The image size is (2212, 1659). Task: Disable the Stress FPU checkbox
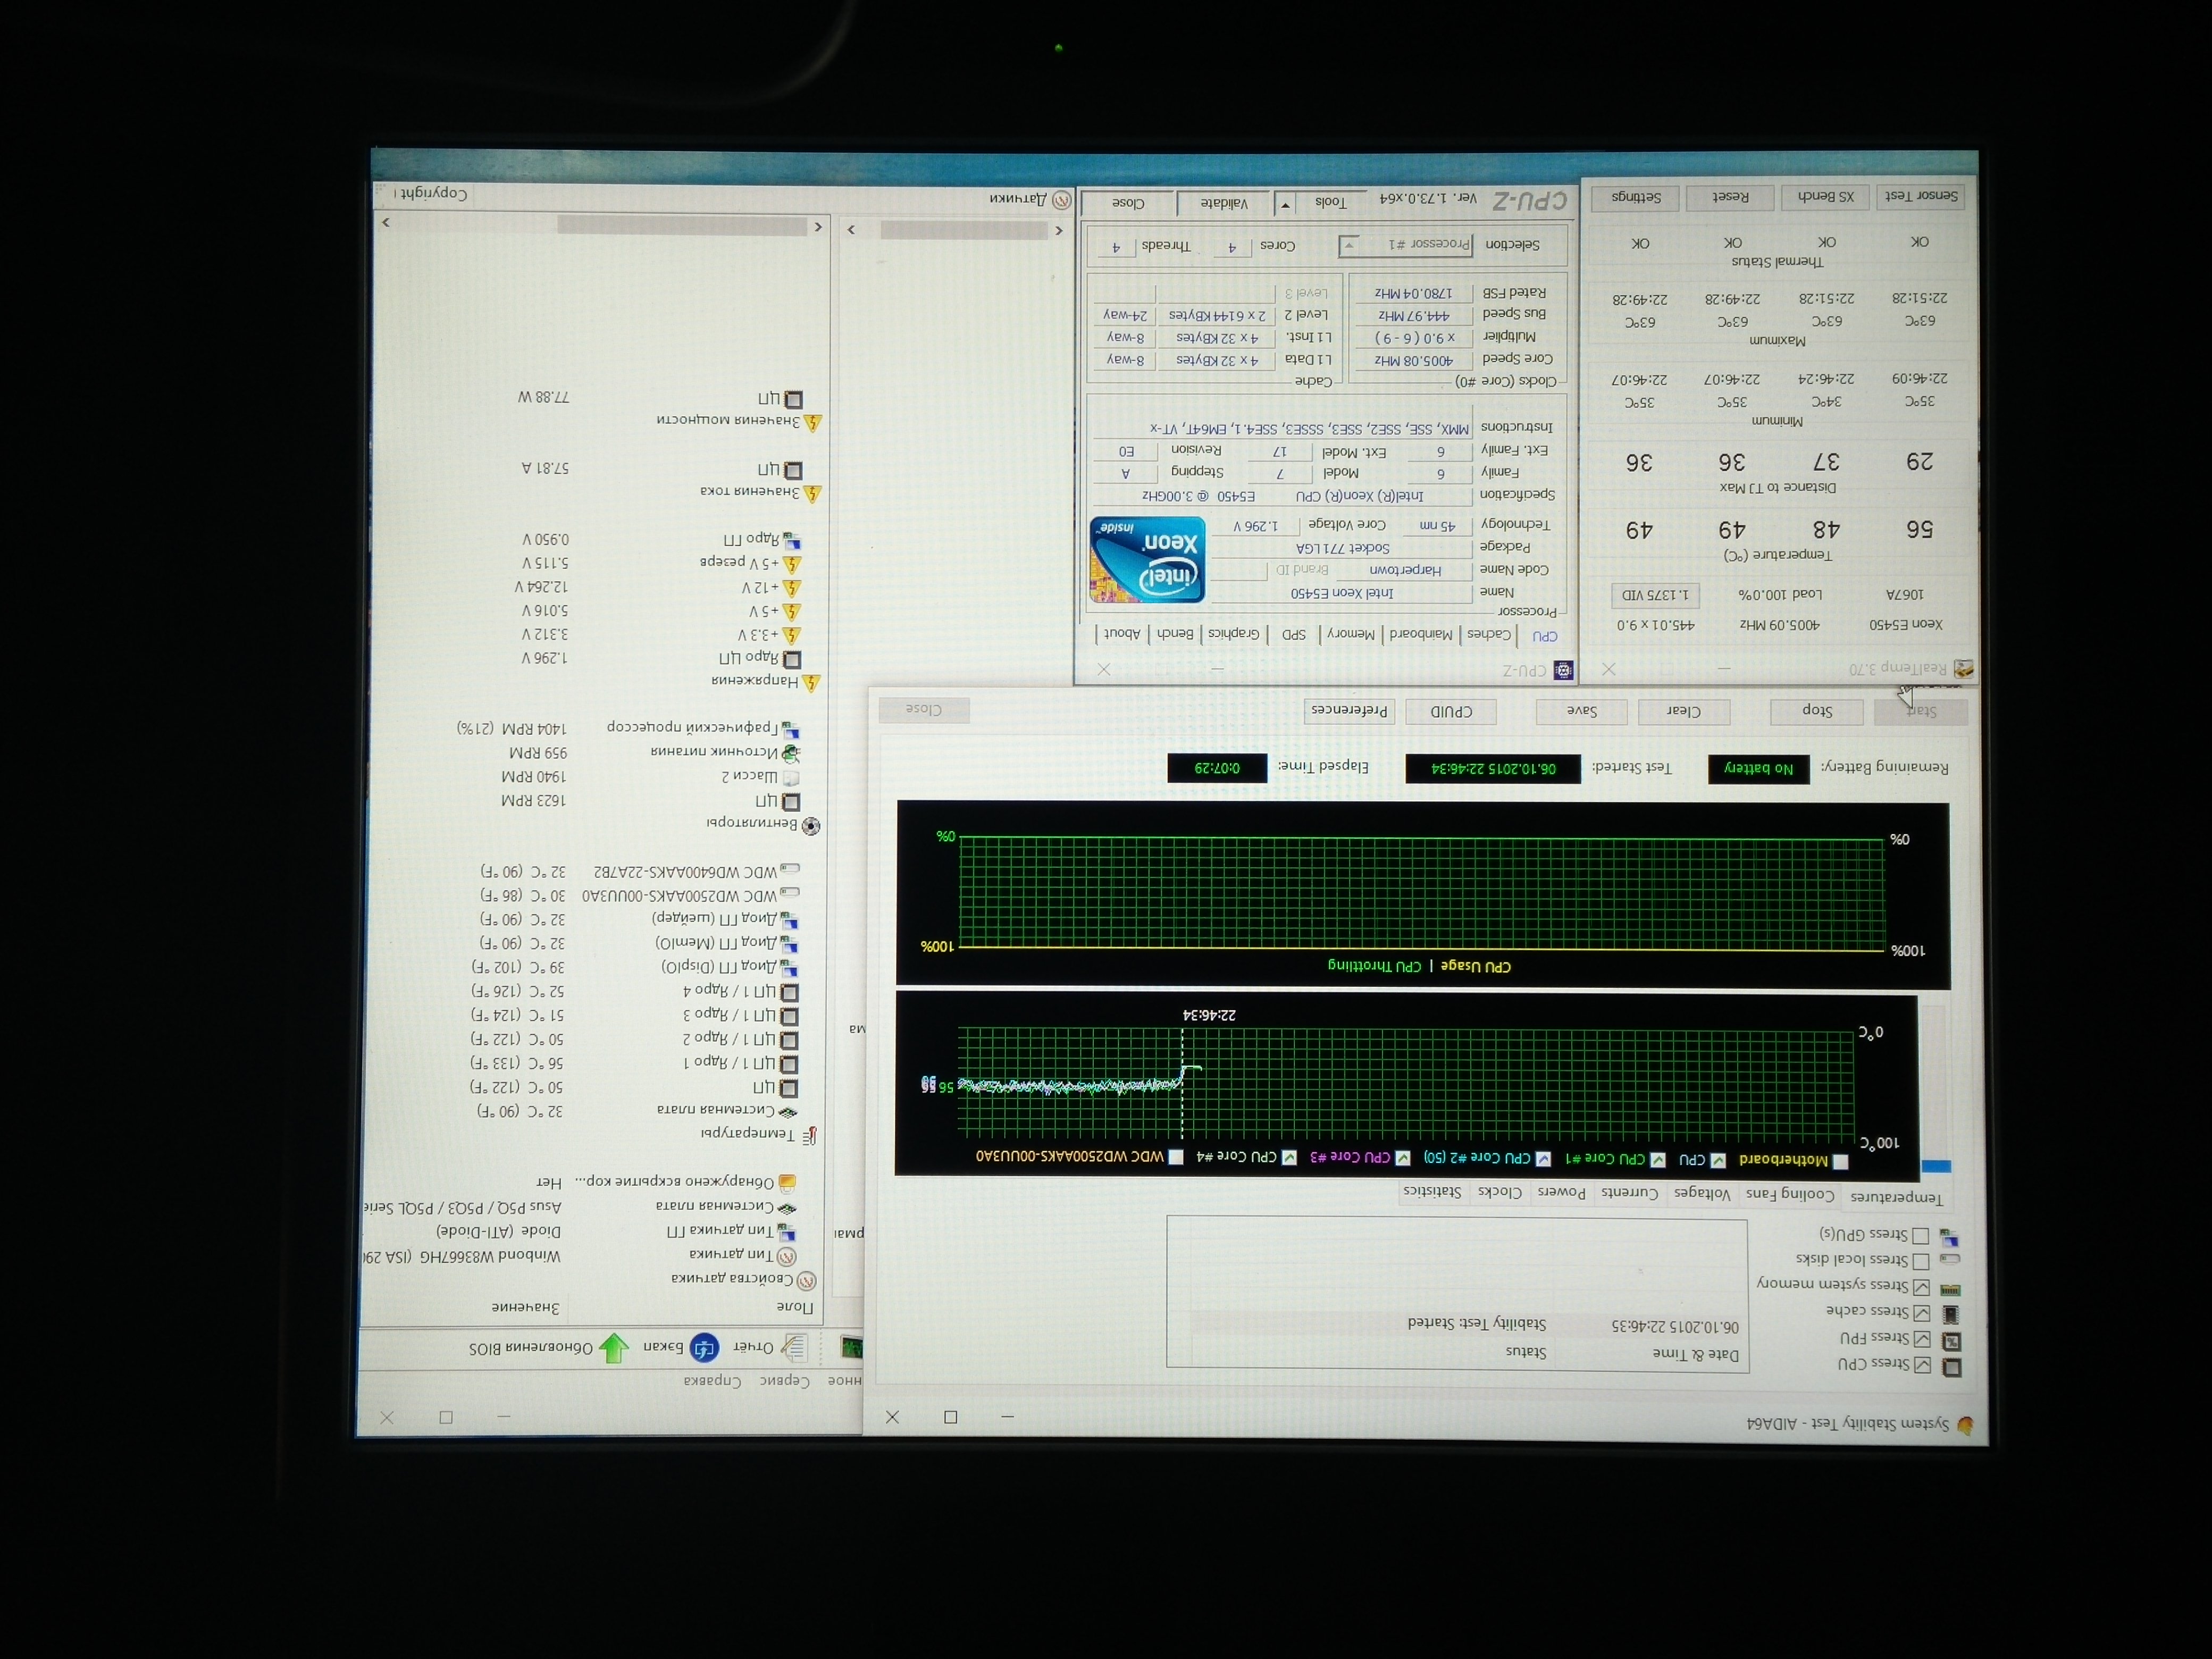coord(1922,1339)
